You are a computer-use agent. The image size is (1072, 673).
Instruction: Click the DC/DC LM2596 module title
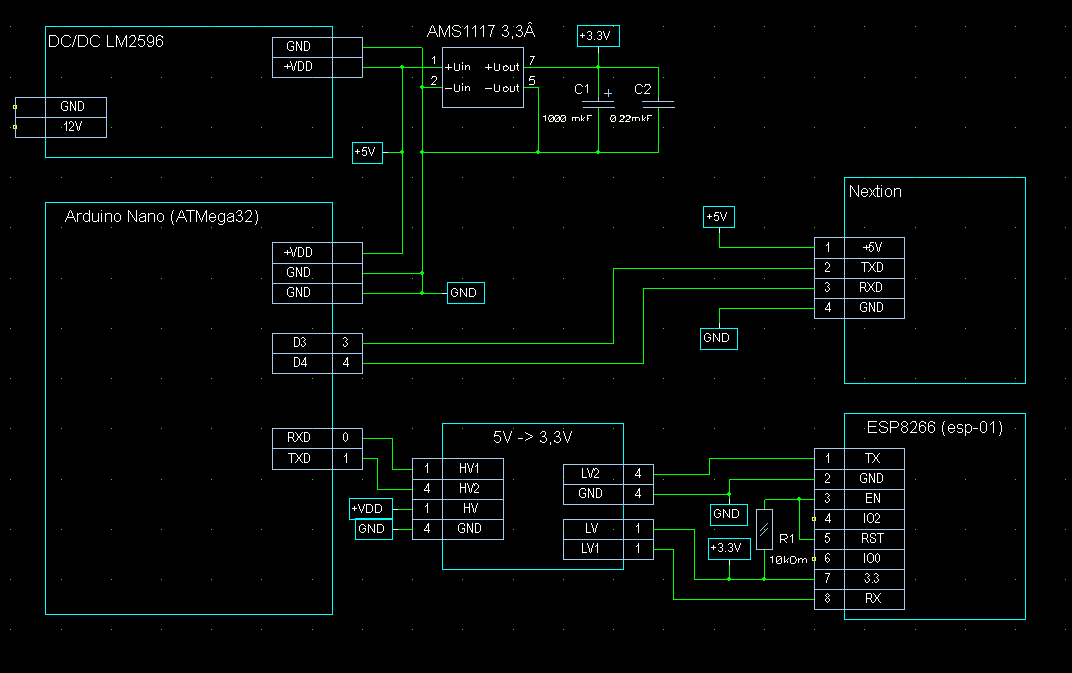(x=106, y=42)
